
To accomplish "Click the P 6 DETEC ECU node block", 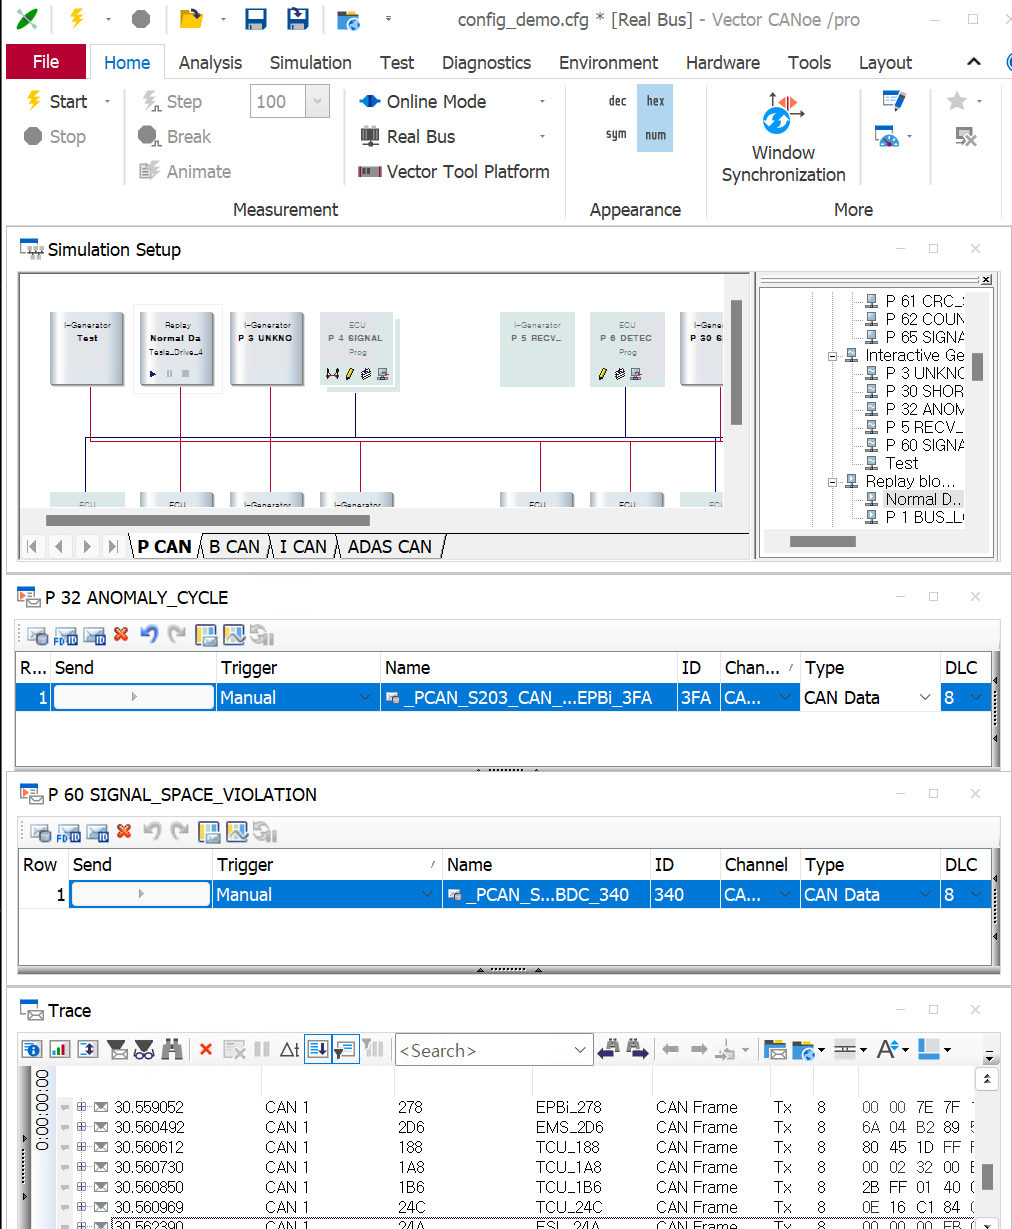I will (x=627, y=349).
